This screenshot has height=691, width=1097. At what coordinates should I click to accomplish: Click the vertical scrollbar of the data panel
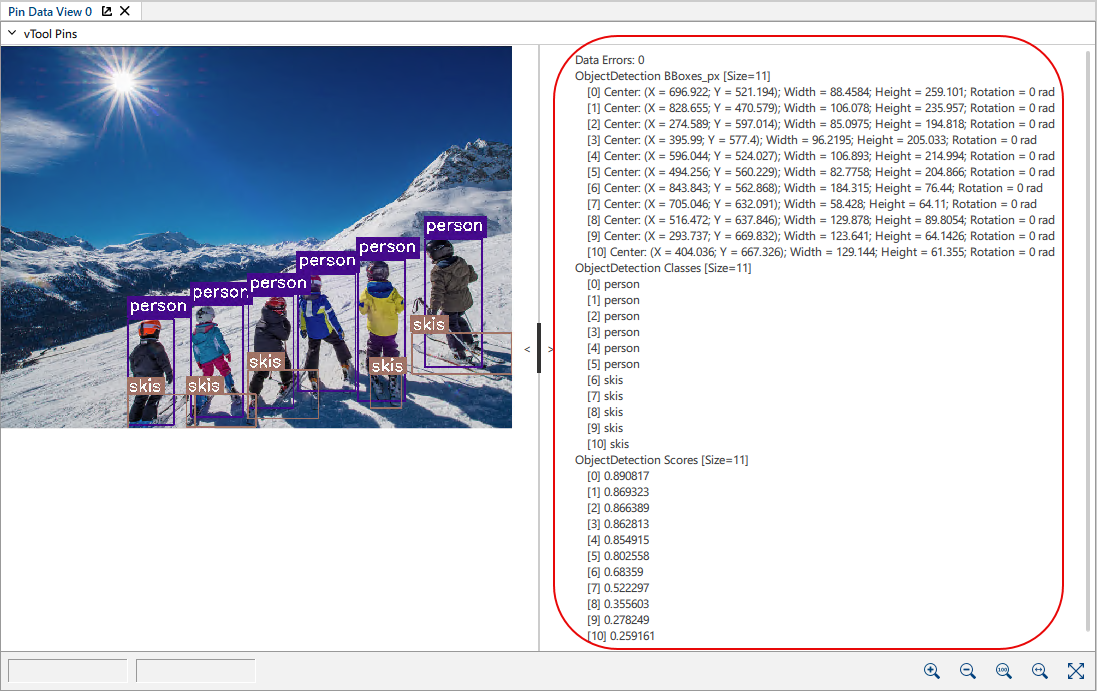tap(1088, 343)
